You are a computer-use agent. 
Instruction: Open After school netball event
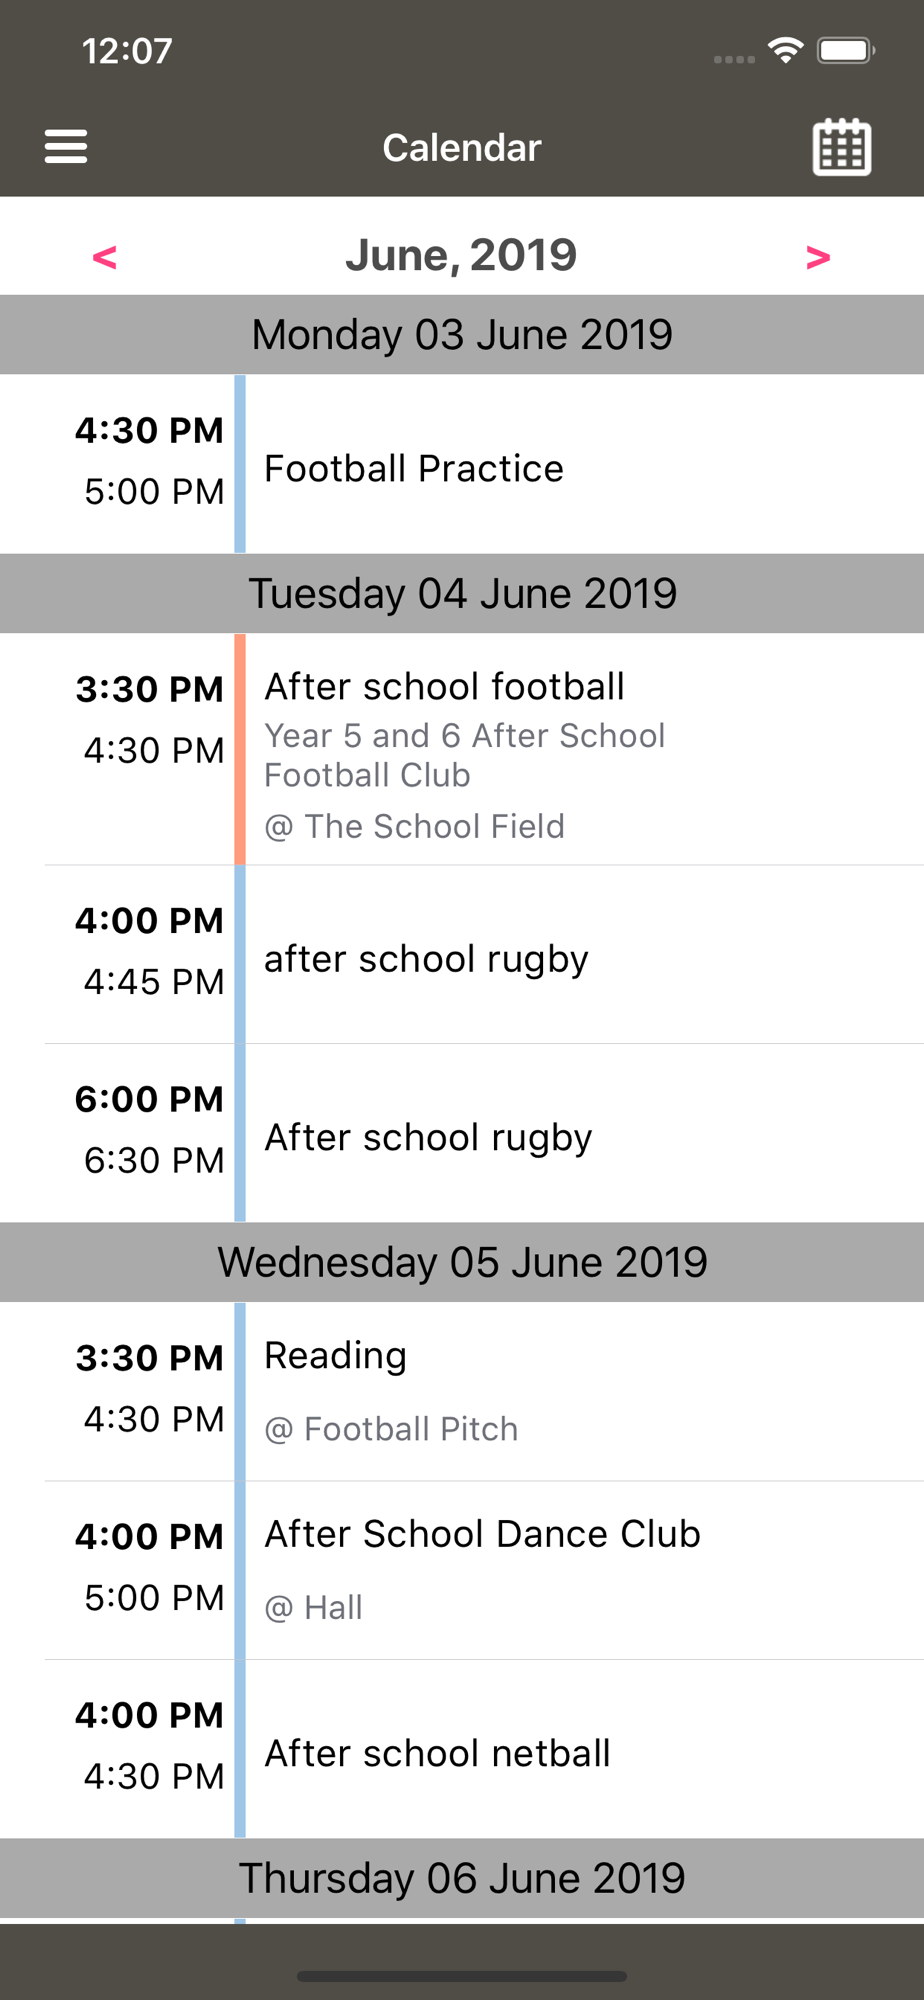[437, 1753]
